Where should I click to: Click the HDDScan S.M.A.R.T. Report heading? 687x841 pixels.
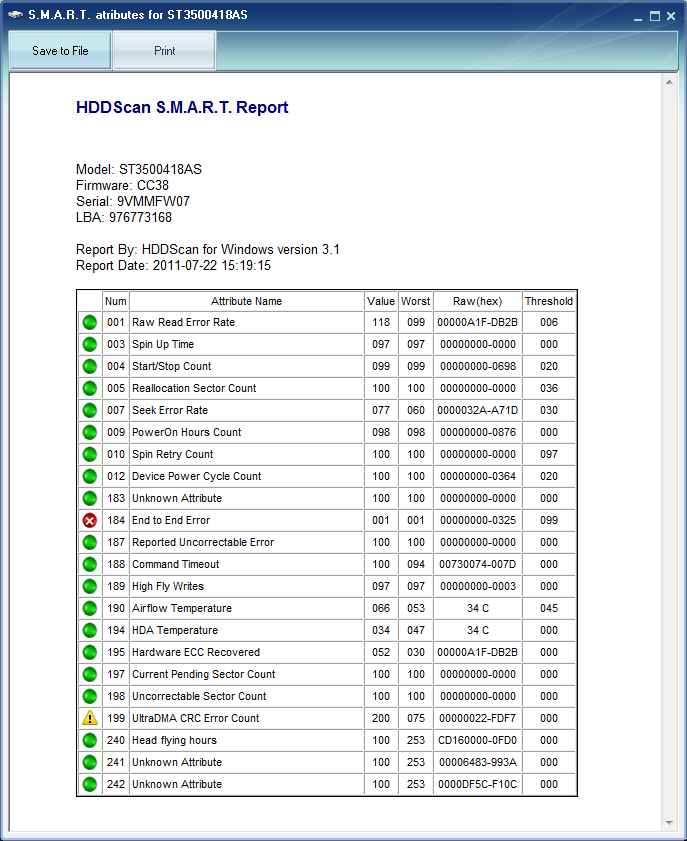coord(182,107)
